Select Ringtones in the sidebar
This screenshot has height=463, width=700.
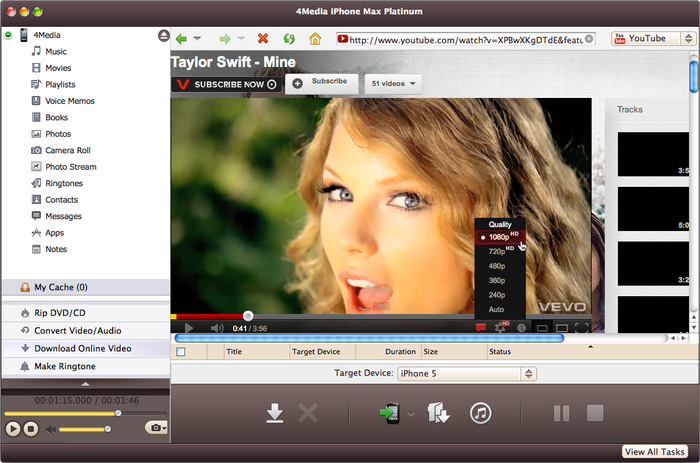(x=64, y=183)
